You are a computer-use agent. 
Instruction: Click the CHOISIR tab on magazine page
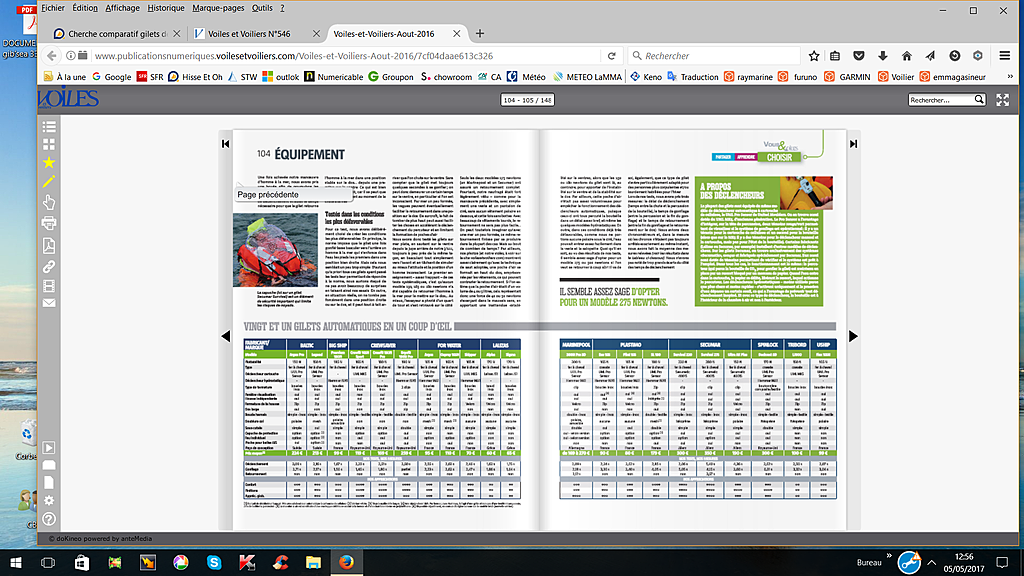[779, 157]
